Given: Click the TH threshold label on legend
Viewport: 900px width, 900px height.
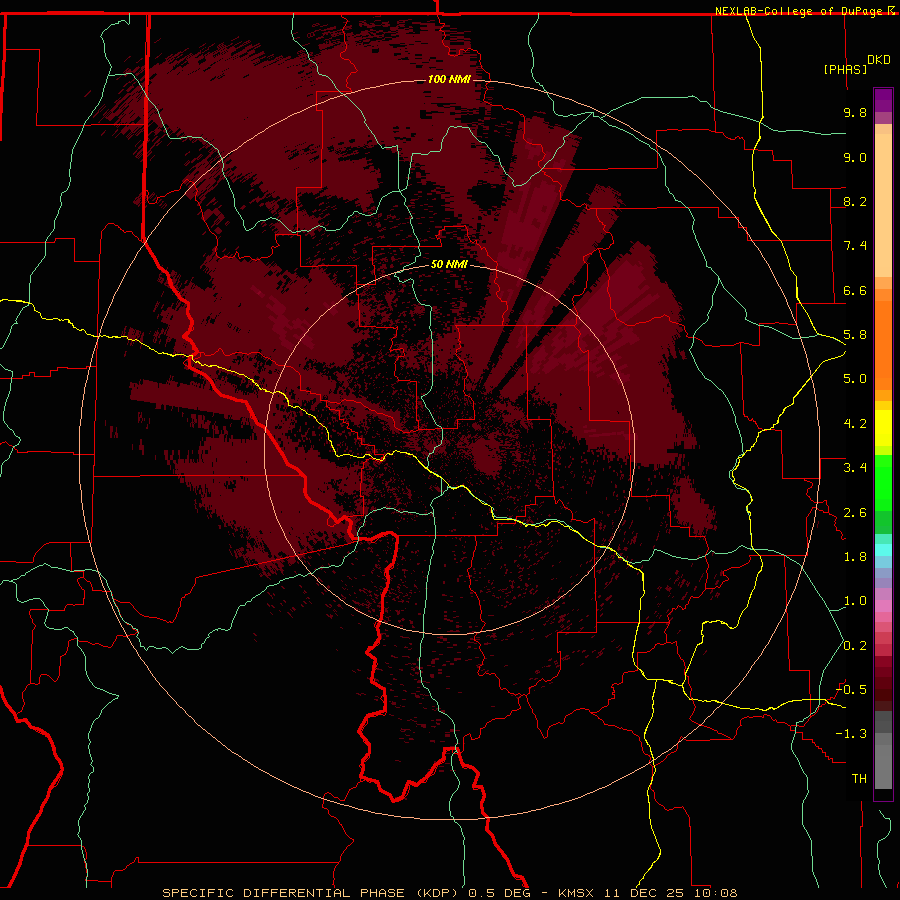Looking at the screenshot, I should (859, 779).
